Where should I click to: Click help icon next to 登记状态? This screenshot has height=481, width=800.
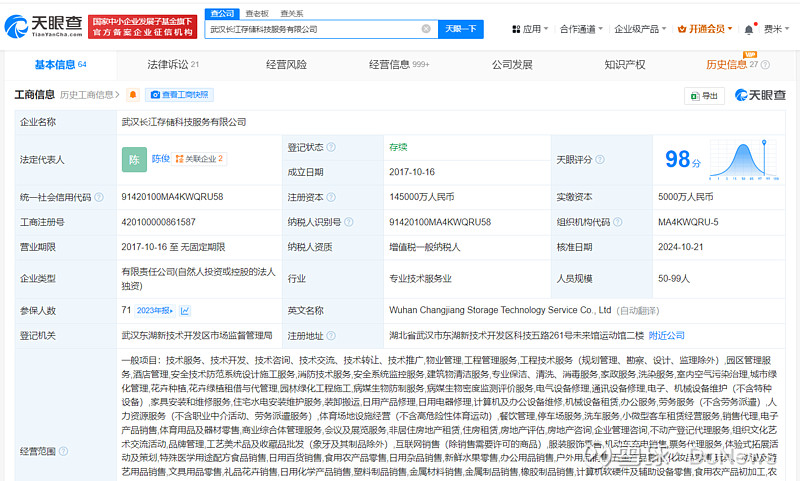[x=331, y=147]
